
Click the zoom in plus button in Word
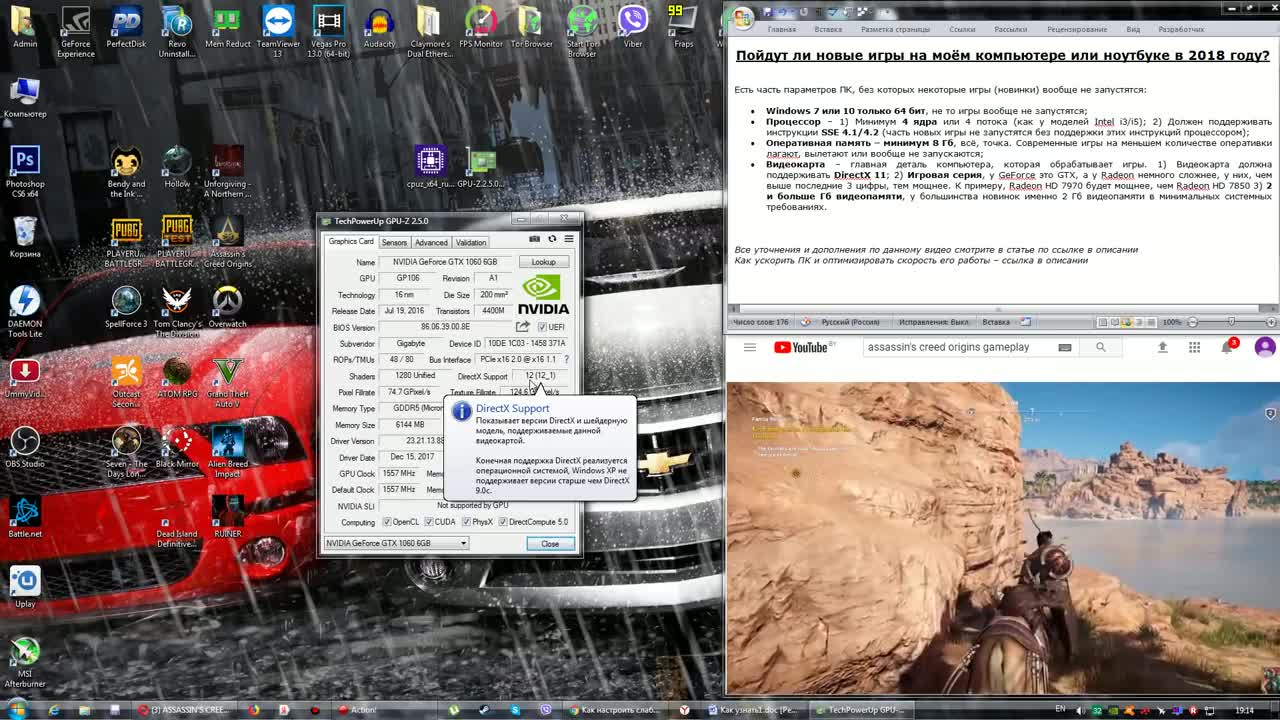[x=1271, y=322]
